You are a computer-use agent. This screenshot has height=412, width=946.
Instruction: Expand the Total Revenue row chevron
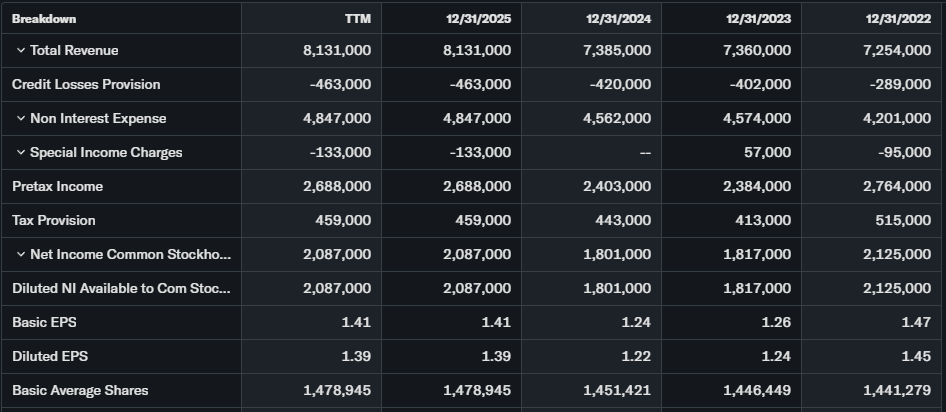click(20, 51)
